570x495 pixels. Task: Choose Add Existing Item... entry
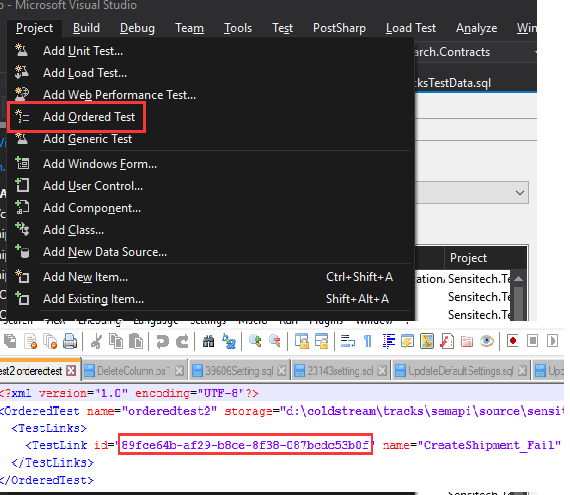click(211, 299)
